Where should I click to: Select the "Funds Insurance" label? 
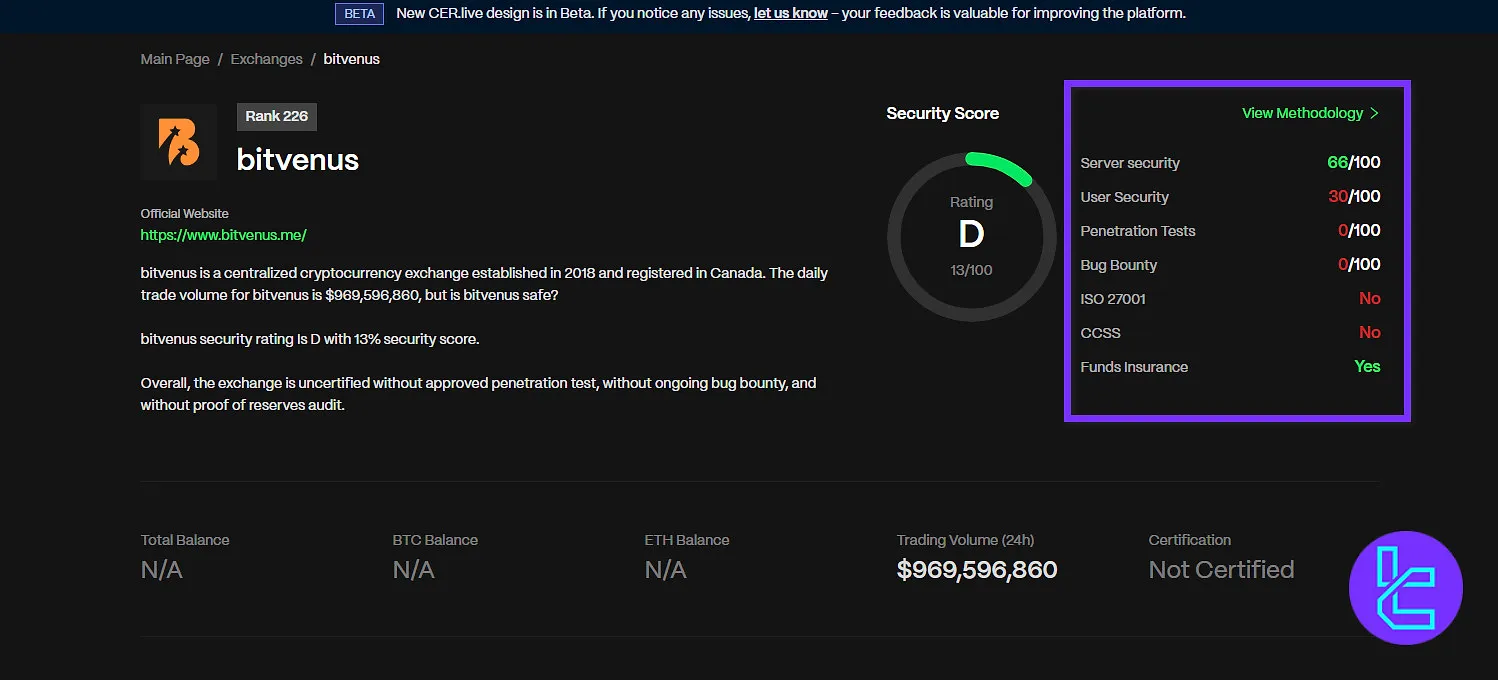[x=1134, y=367]
